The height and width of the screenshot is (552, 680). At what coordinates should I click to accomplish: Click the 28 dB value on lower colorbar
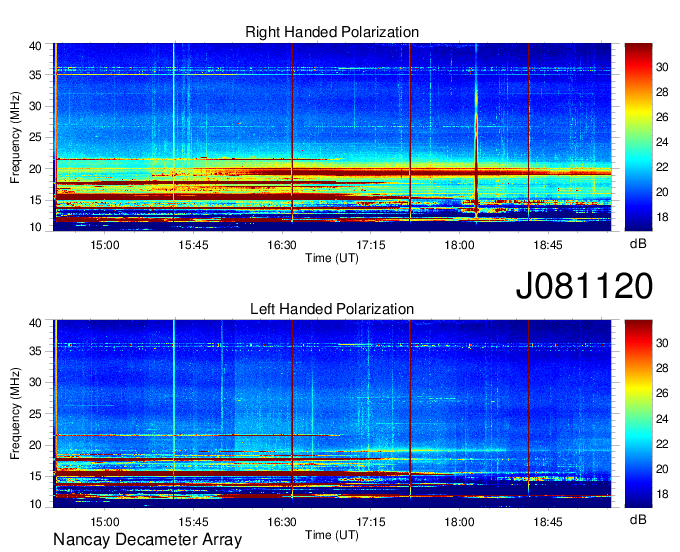click(x=662, y=369)
